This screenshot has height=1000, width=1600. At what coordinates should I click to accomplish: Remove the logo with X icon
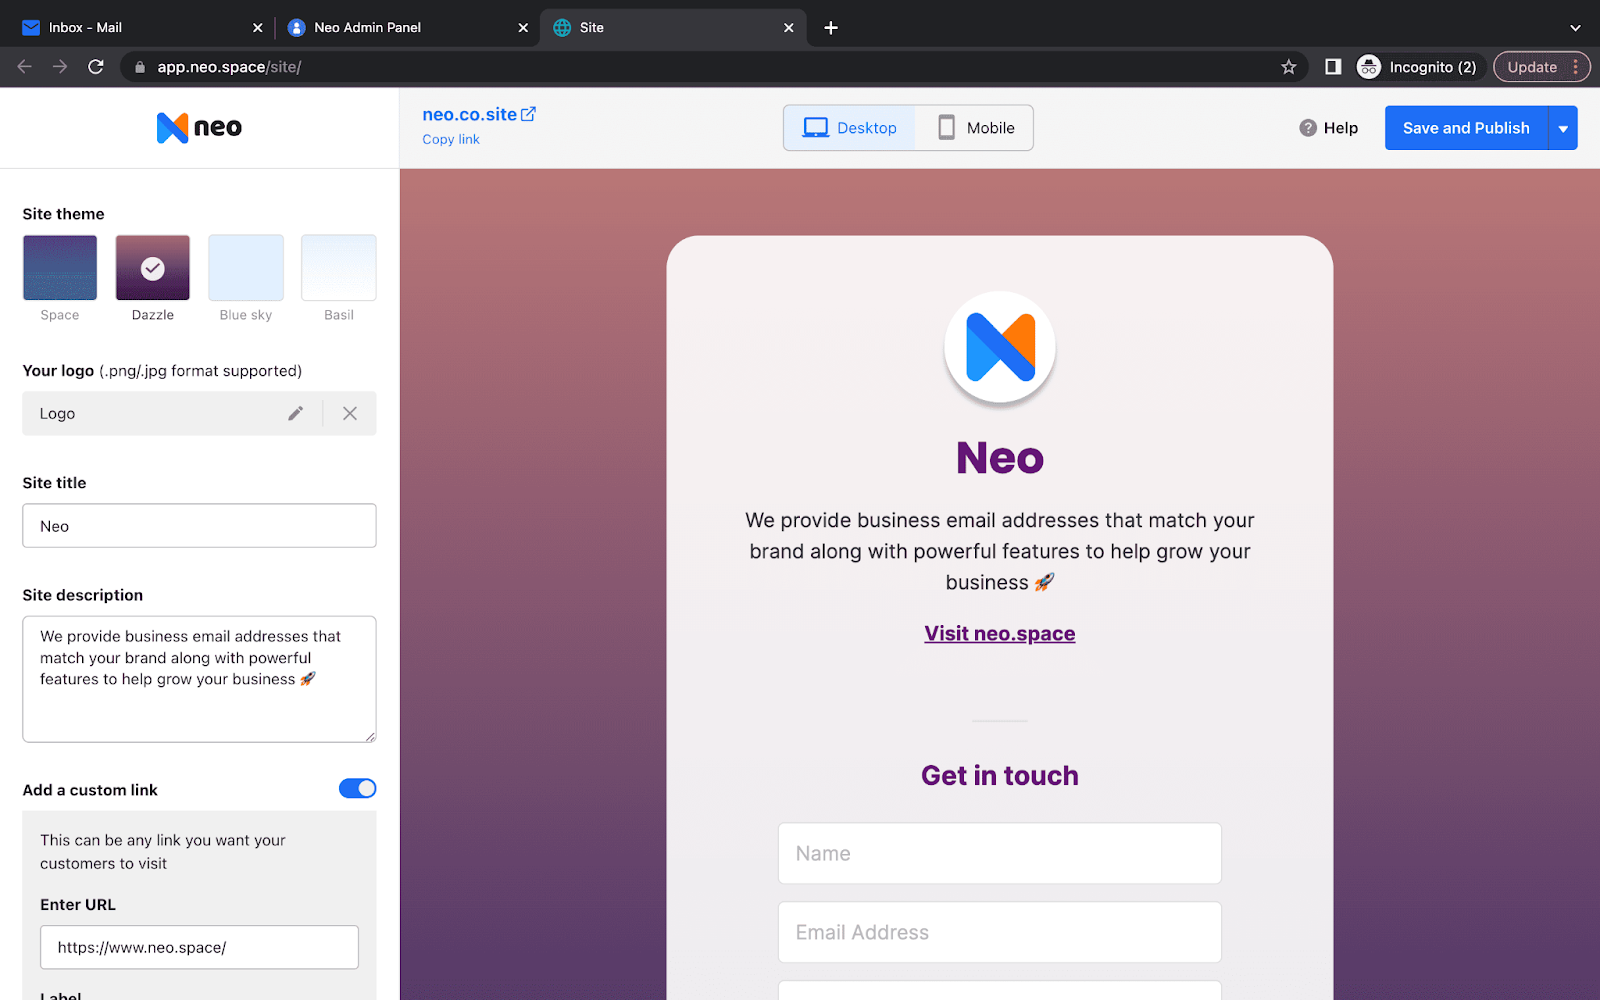(x=350, y=413)
